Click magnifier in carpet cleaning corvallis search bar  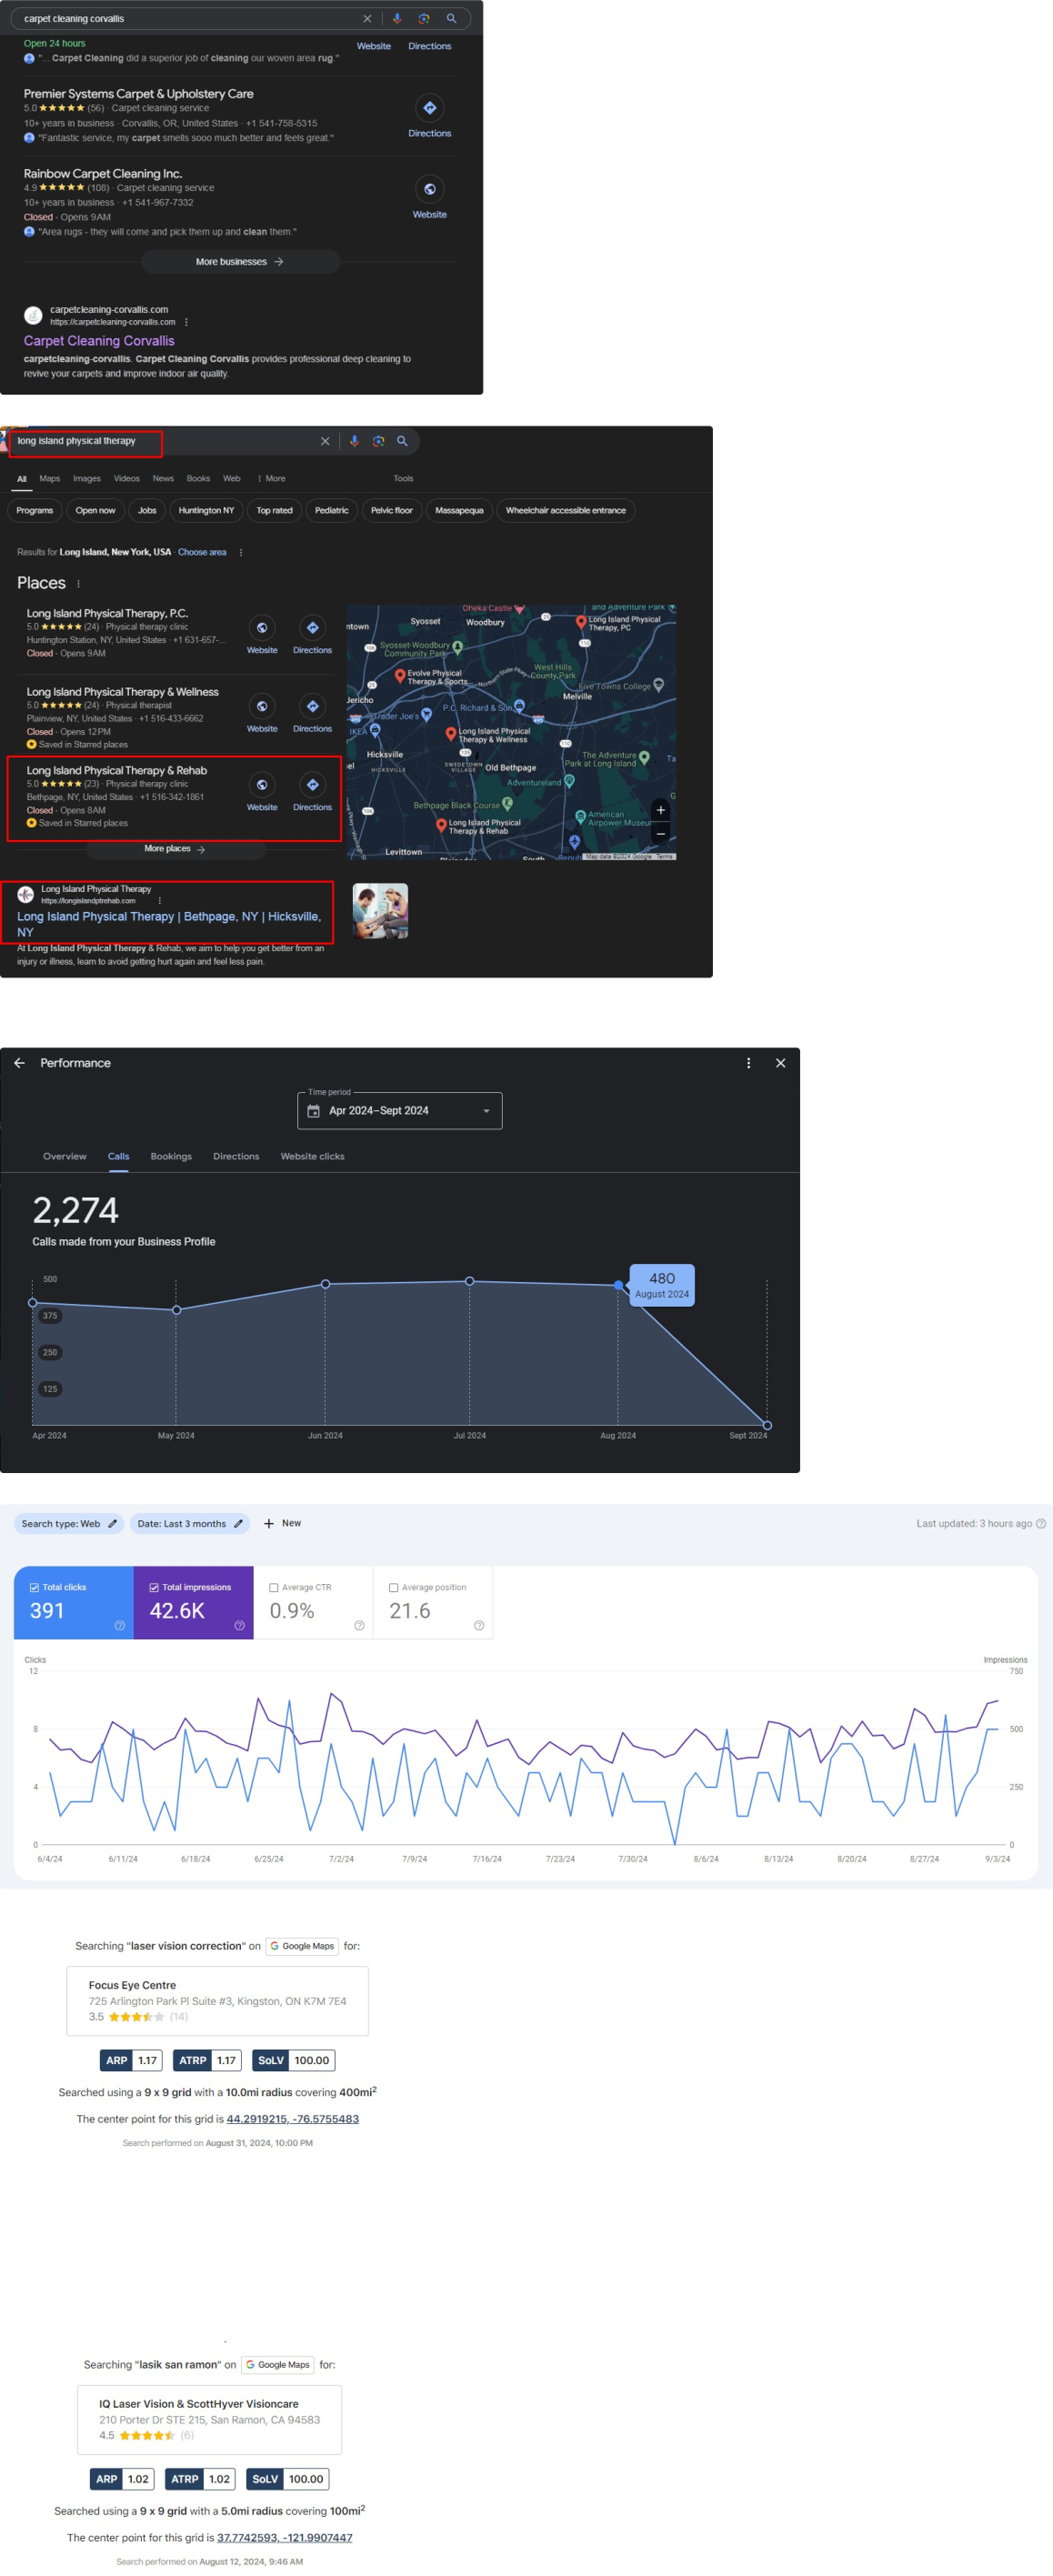pyautogui.click(x=451, y=19)
